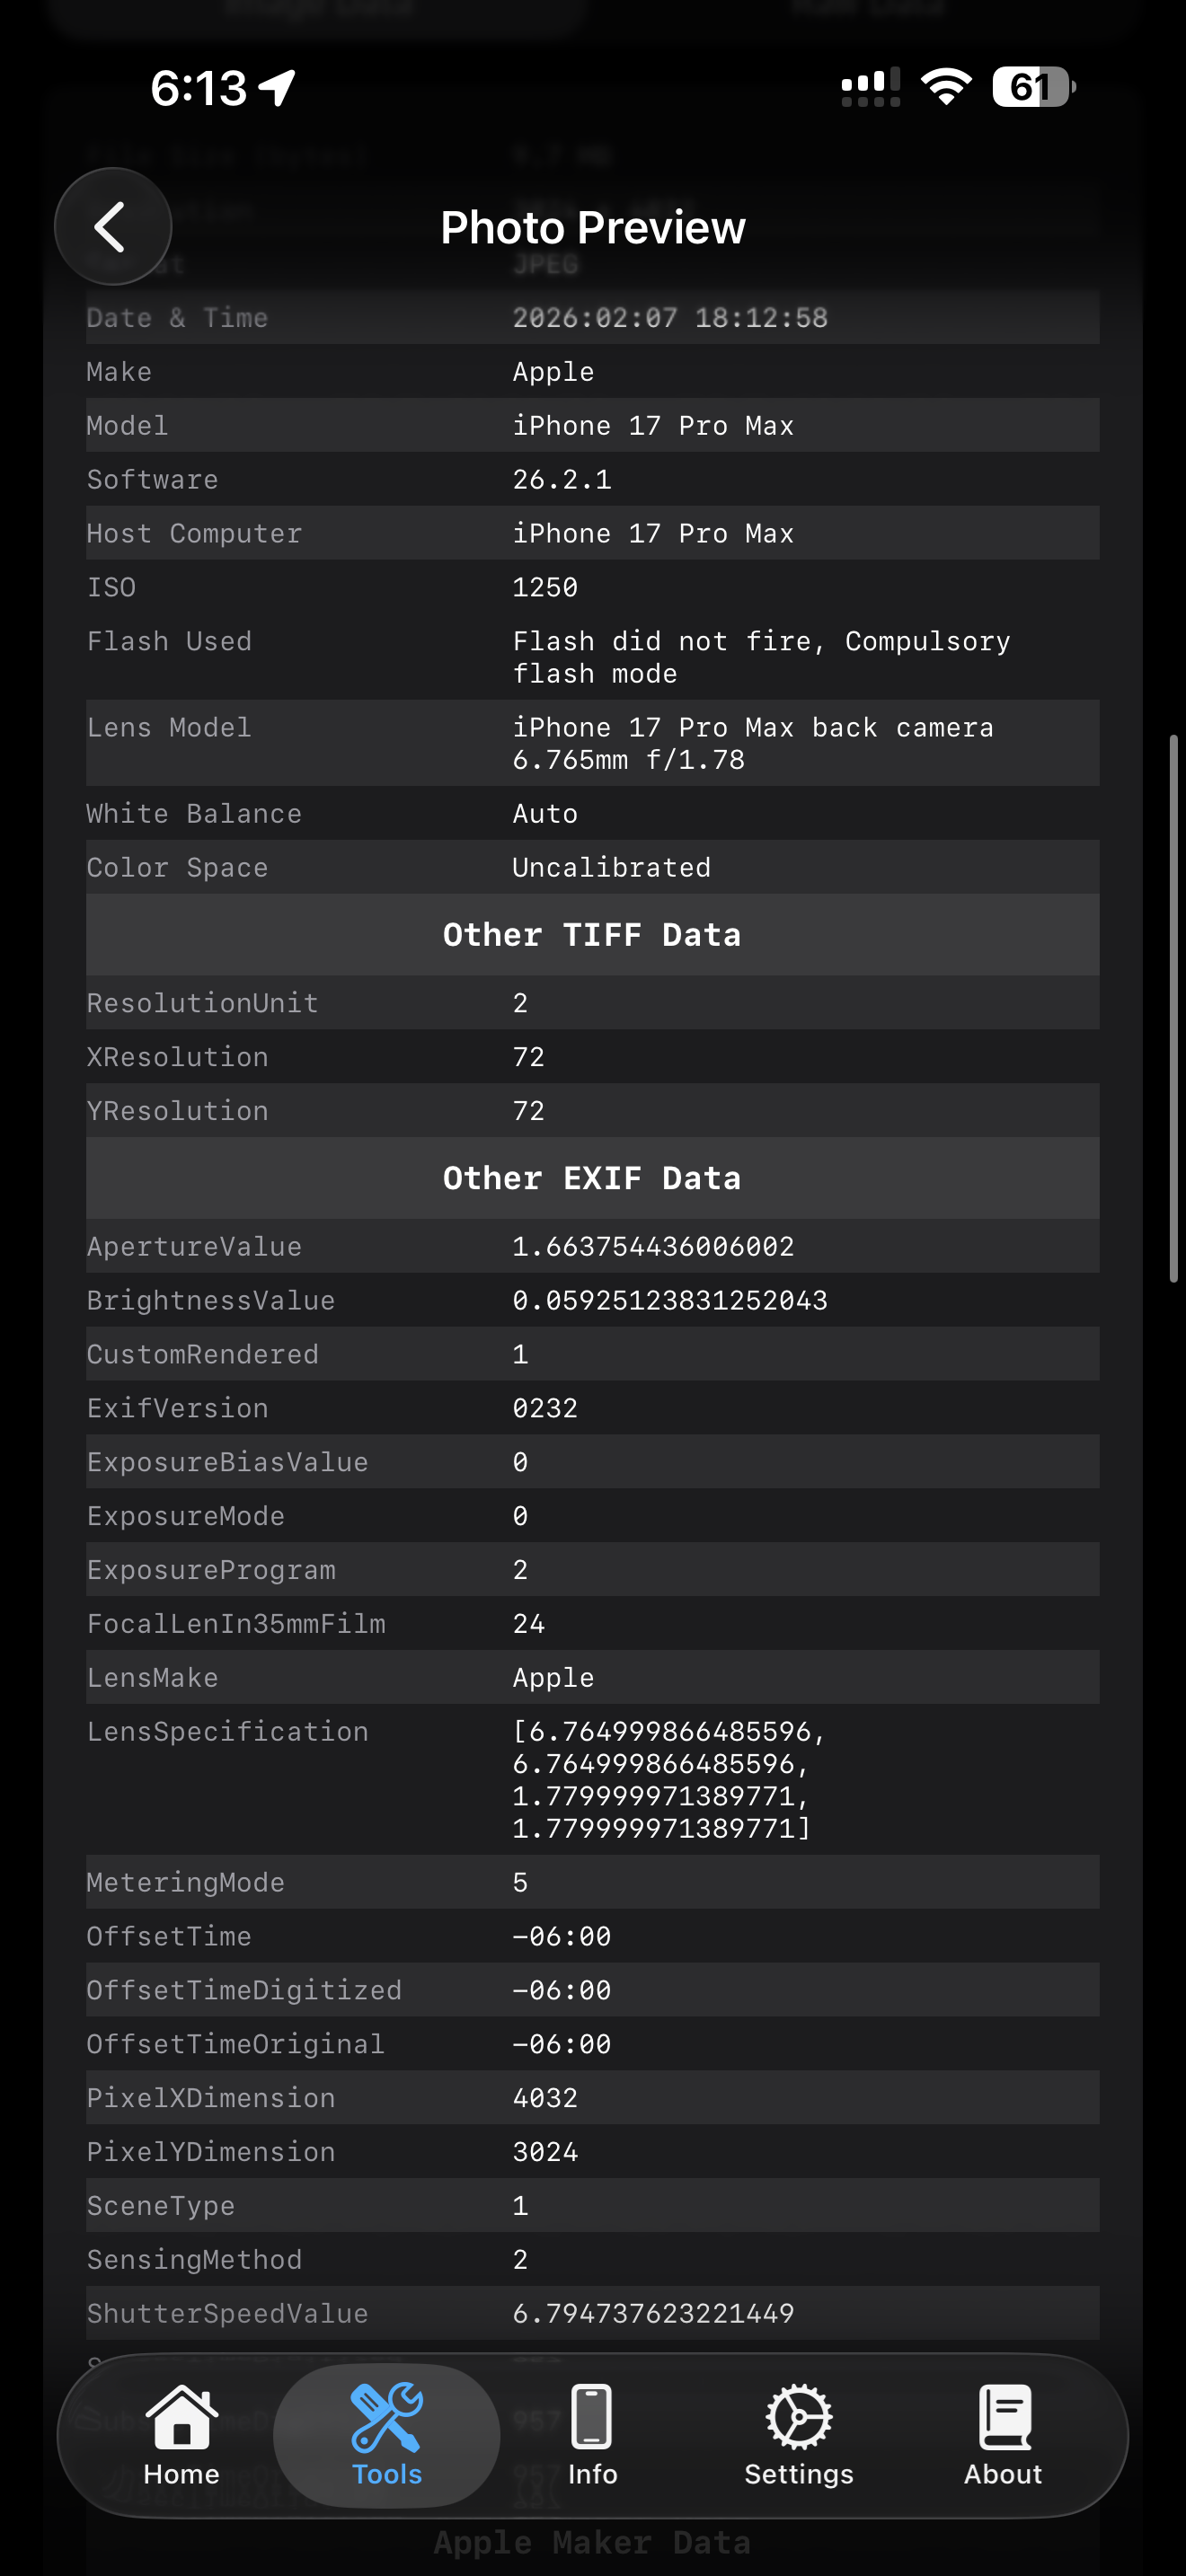Tap the location arrow beside the clock
1186x2576 pixels.
click(x=274, y=87)
